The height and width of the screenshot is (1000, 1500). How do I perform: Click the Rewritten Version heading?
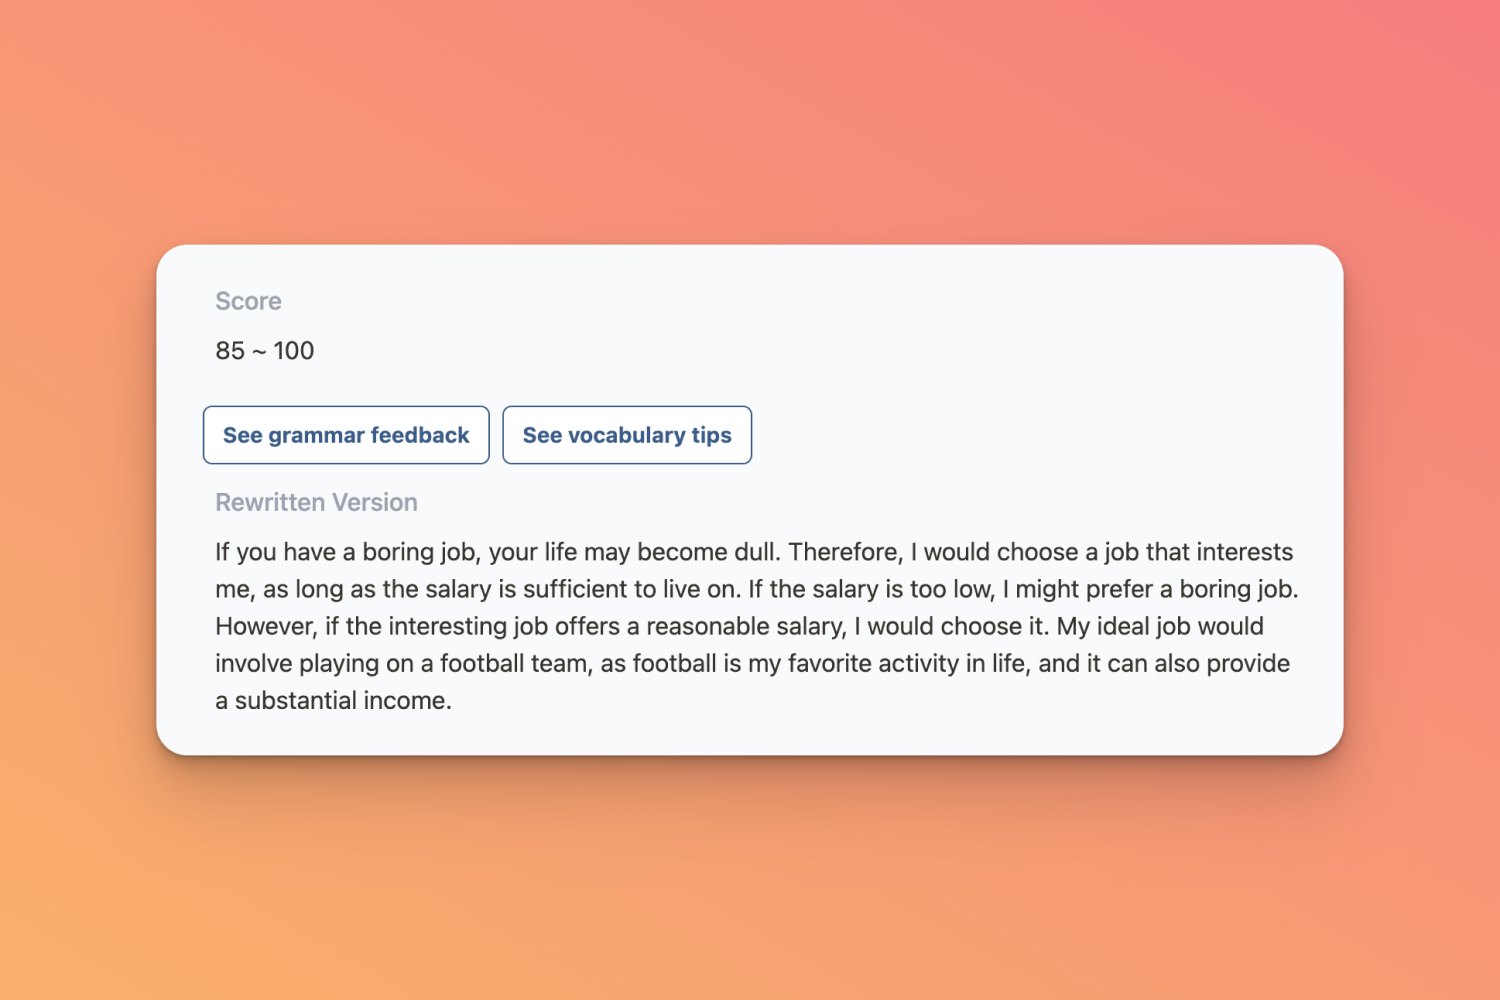tap(316, 501)
